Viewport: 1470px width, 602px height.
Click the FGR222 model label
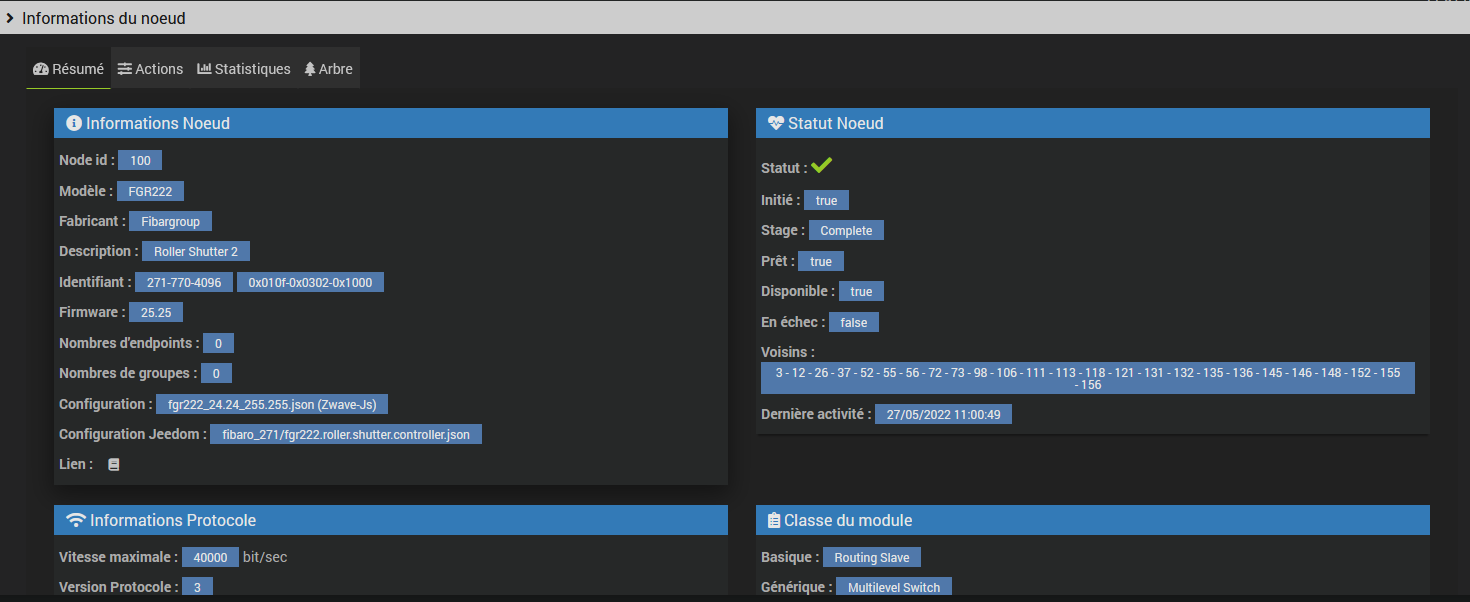click(150, 192)
